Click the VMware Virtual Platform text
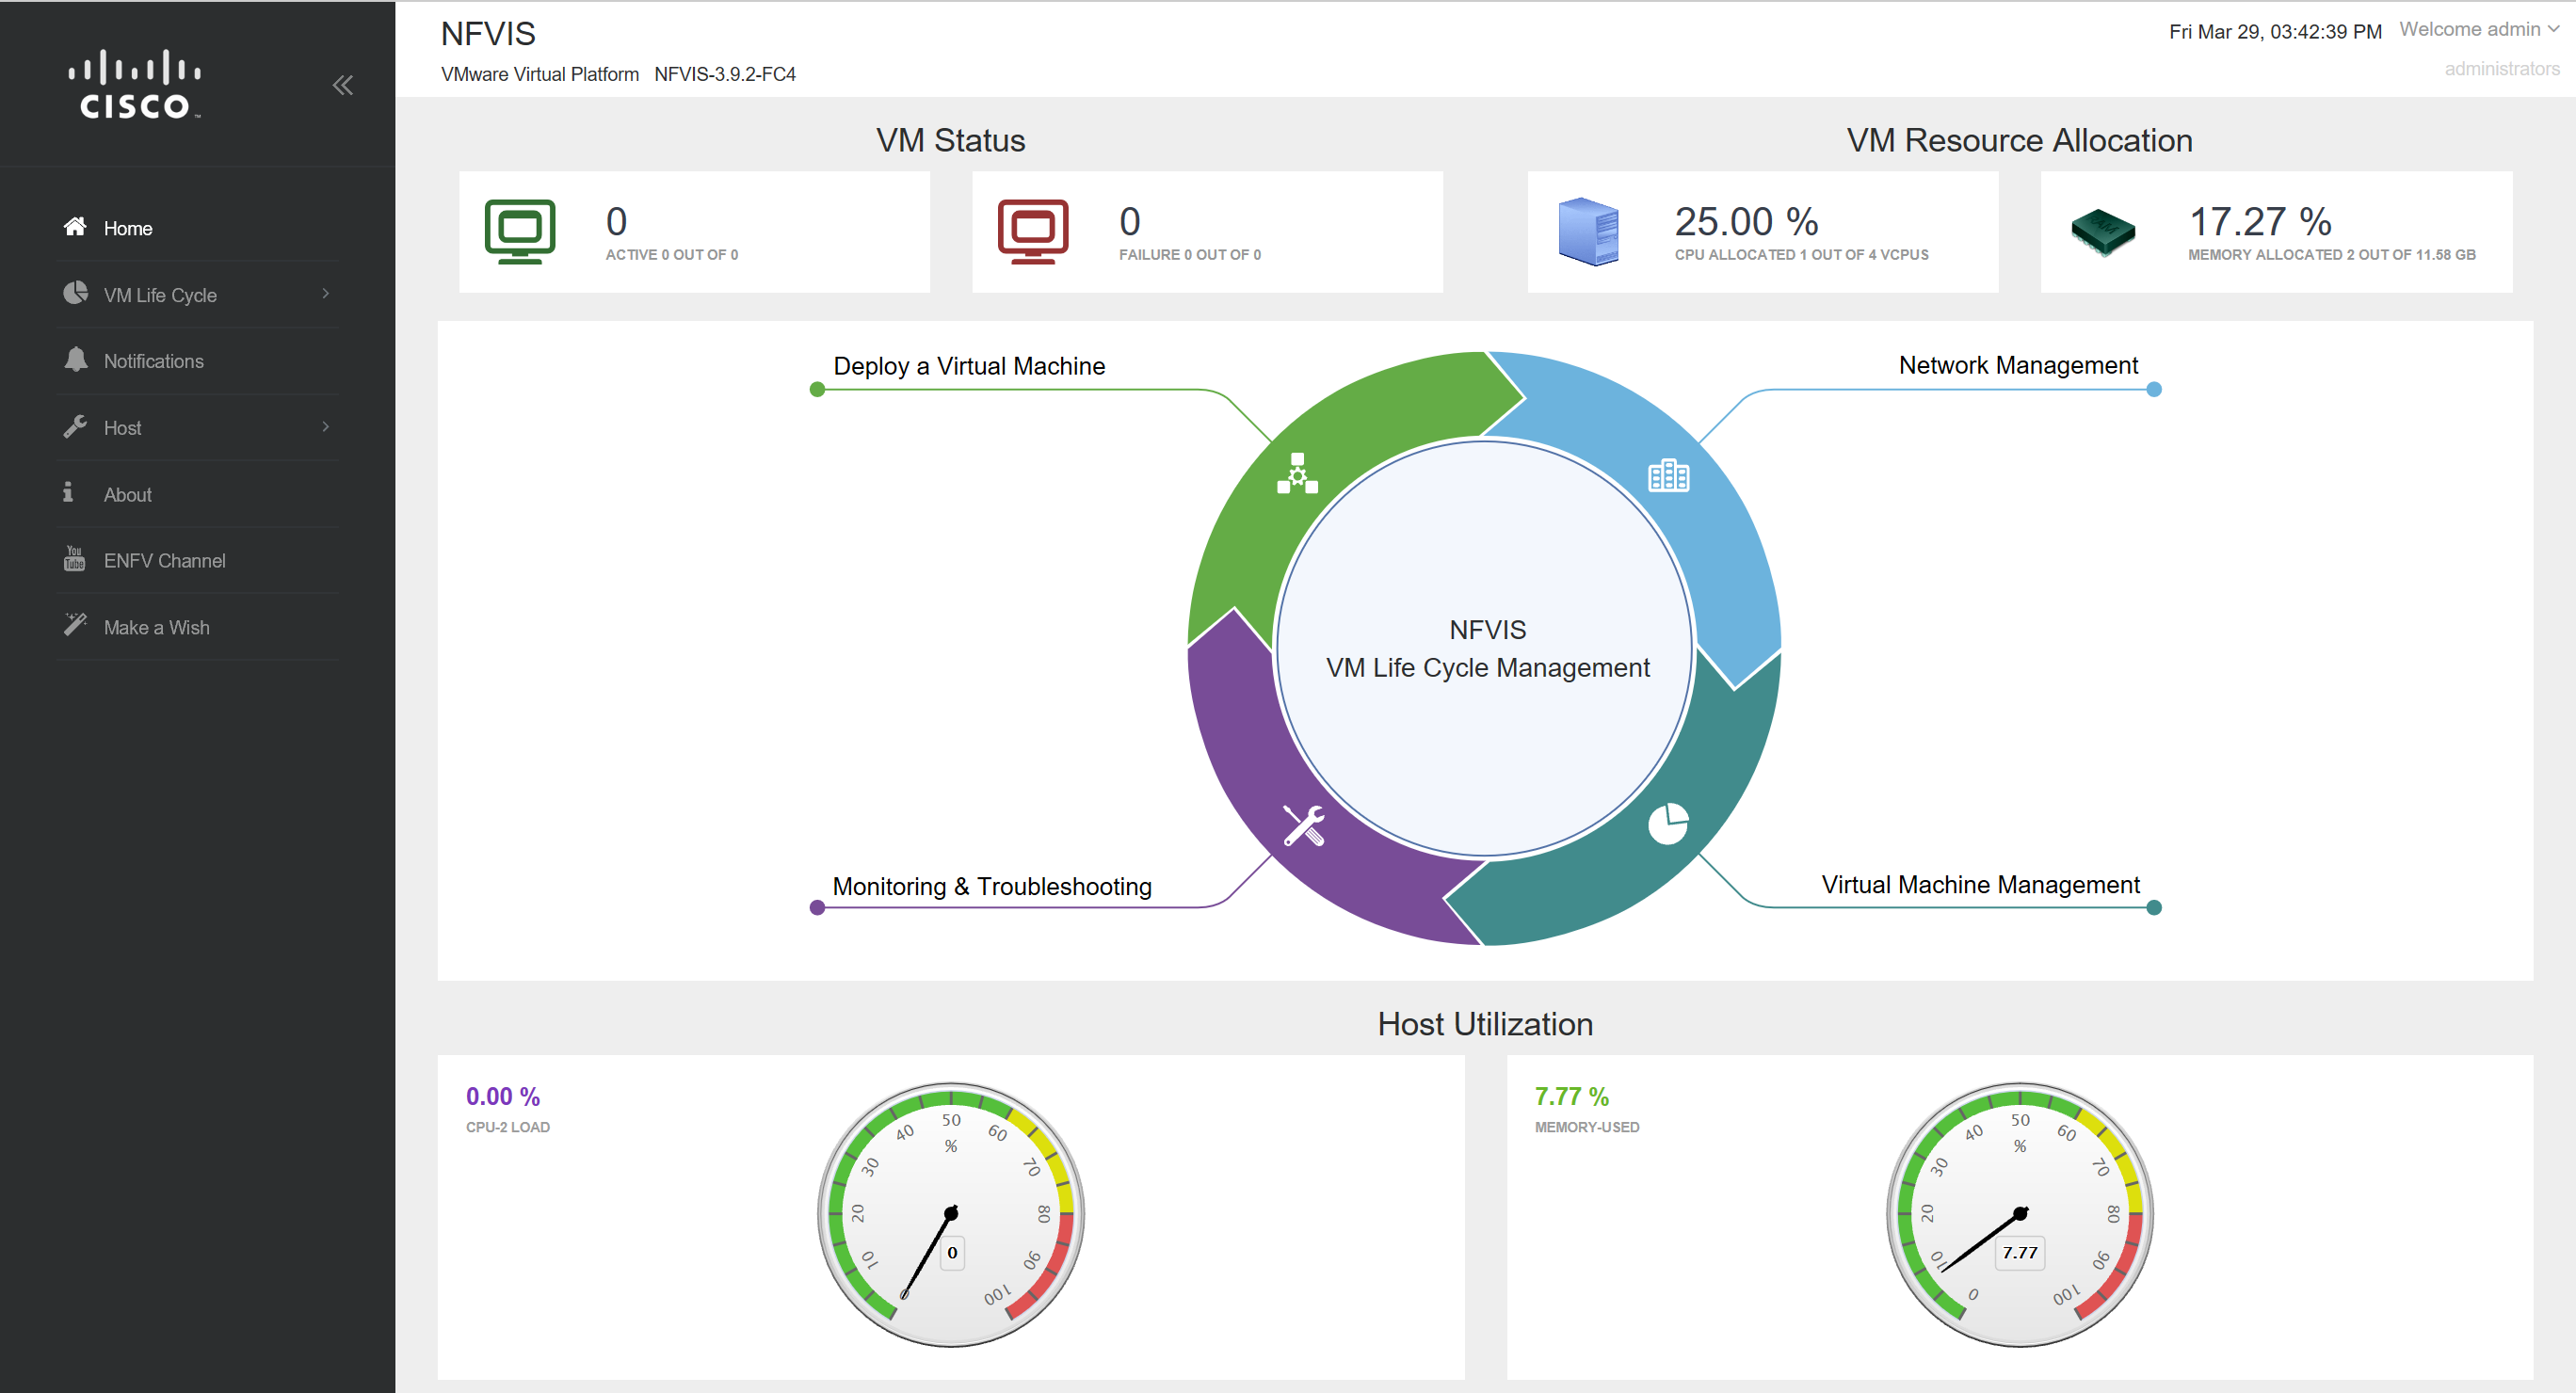 [540, 74]
